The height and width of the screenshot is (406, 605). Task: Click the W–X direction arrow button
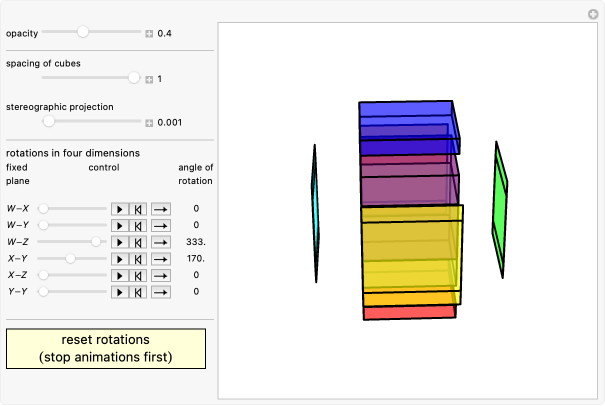(161, 208)
